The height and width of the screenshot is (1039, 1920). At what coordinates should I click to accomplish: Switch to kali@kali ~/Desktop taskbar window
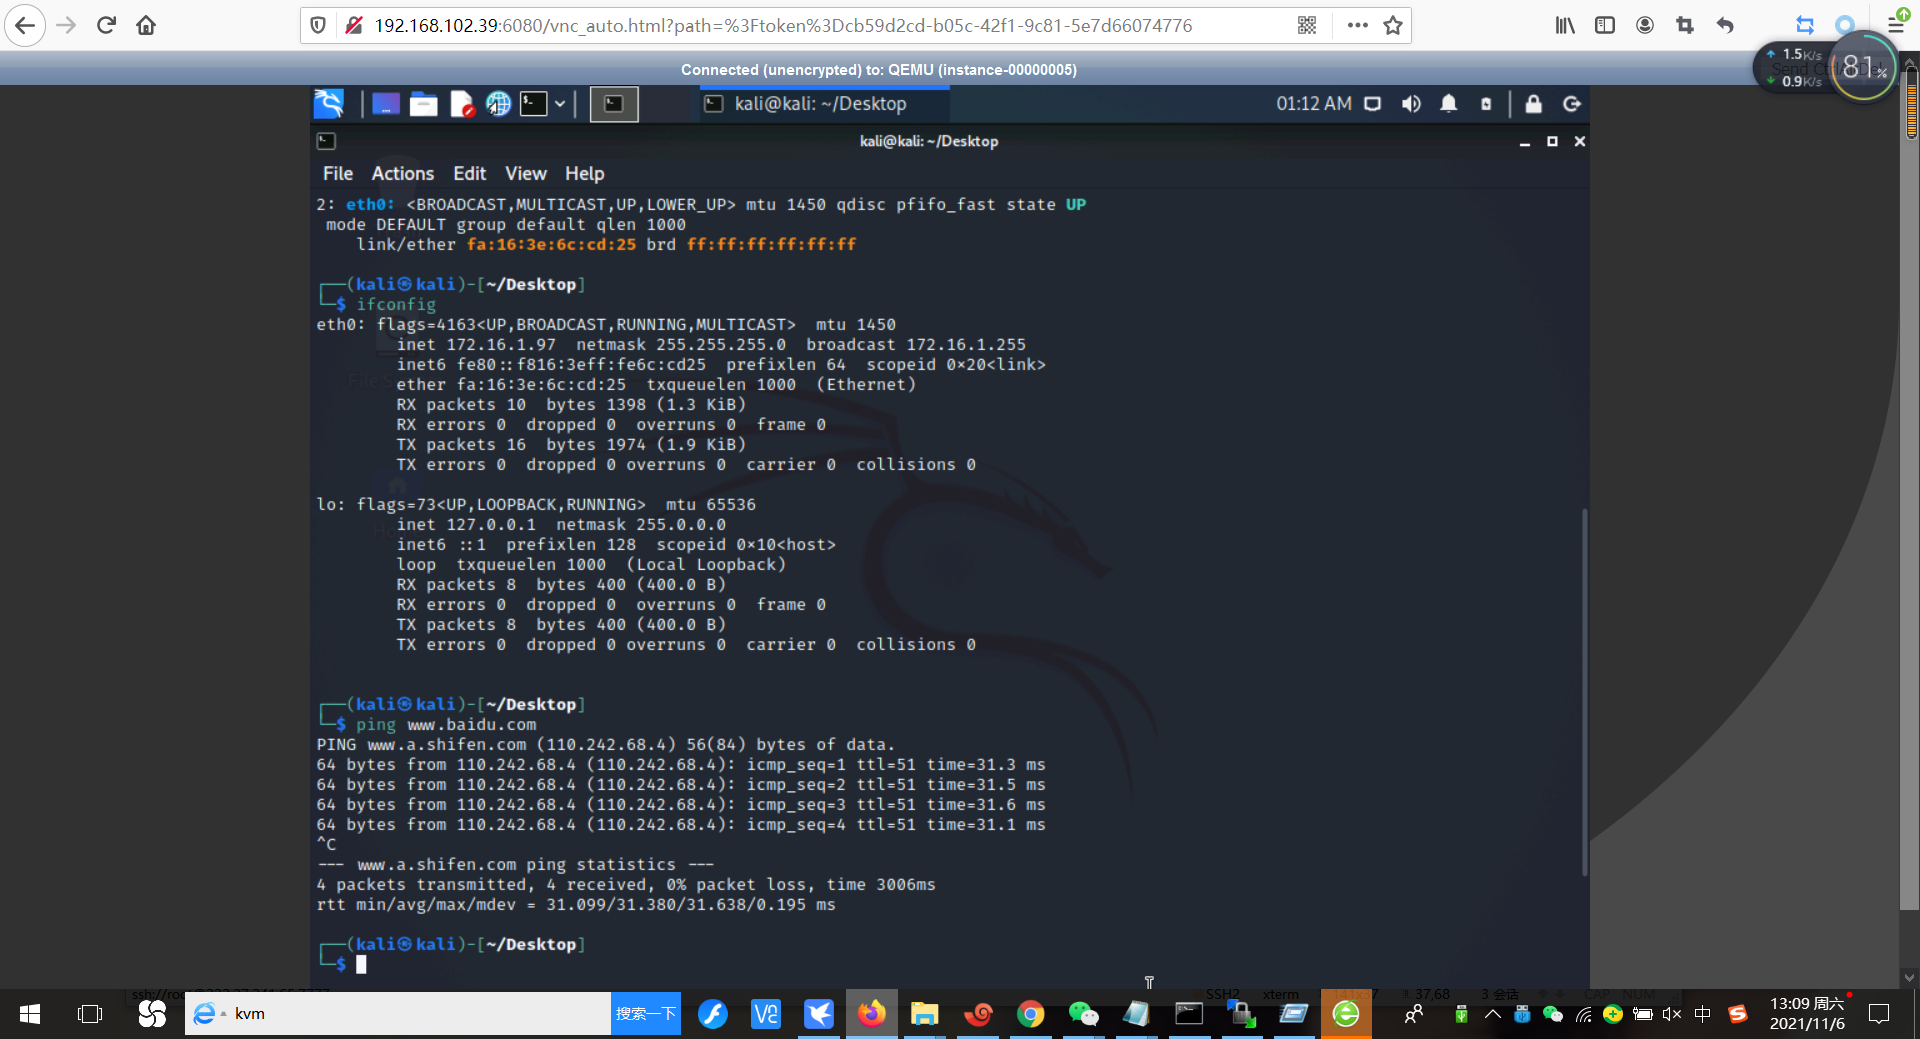point(822,104)
